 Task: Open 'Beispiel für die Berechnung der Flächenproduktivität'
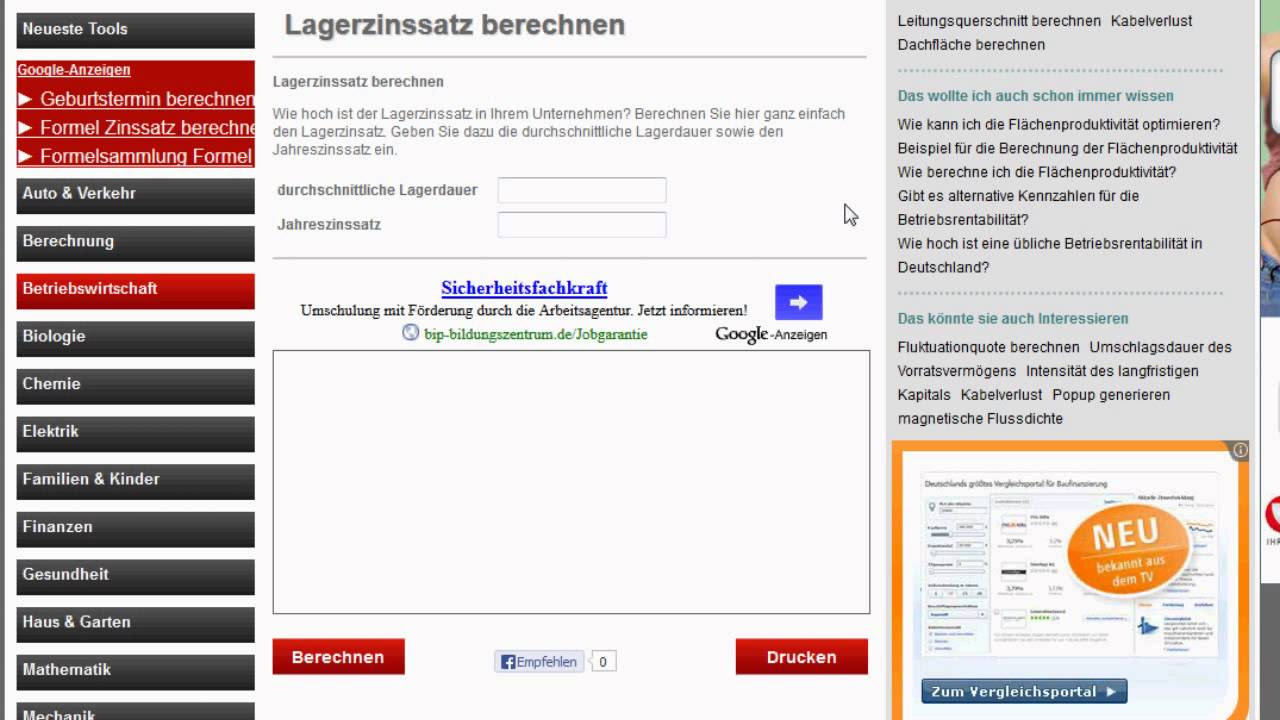(1067, 148)
